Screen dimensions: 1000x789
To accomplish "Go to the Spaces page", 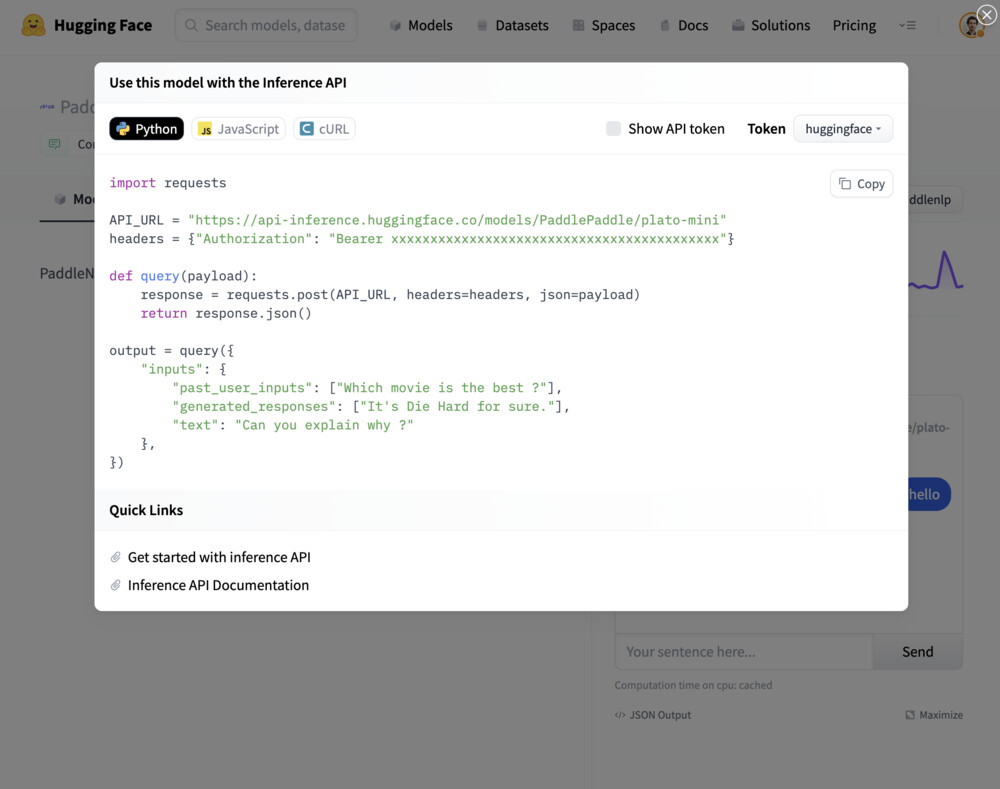I will pos(603,25).
